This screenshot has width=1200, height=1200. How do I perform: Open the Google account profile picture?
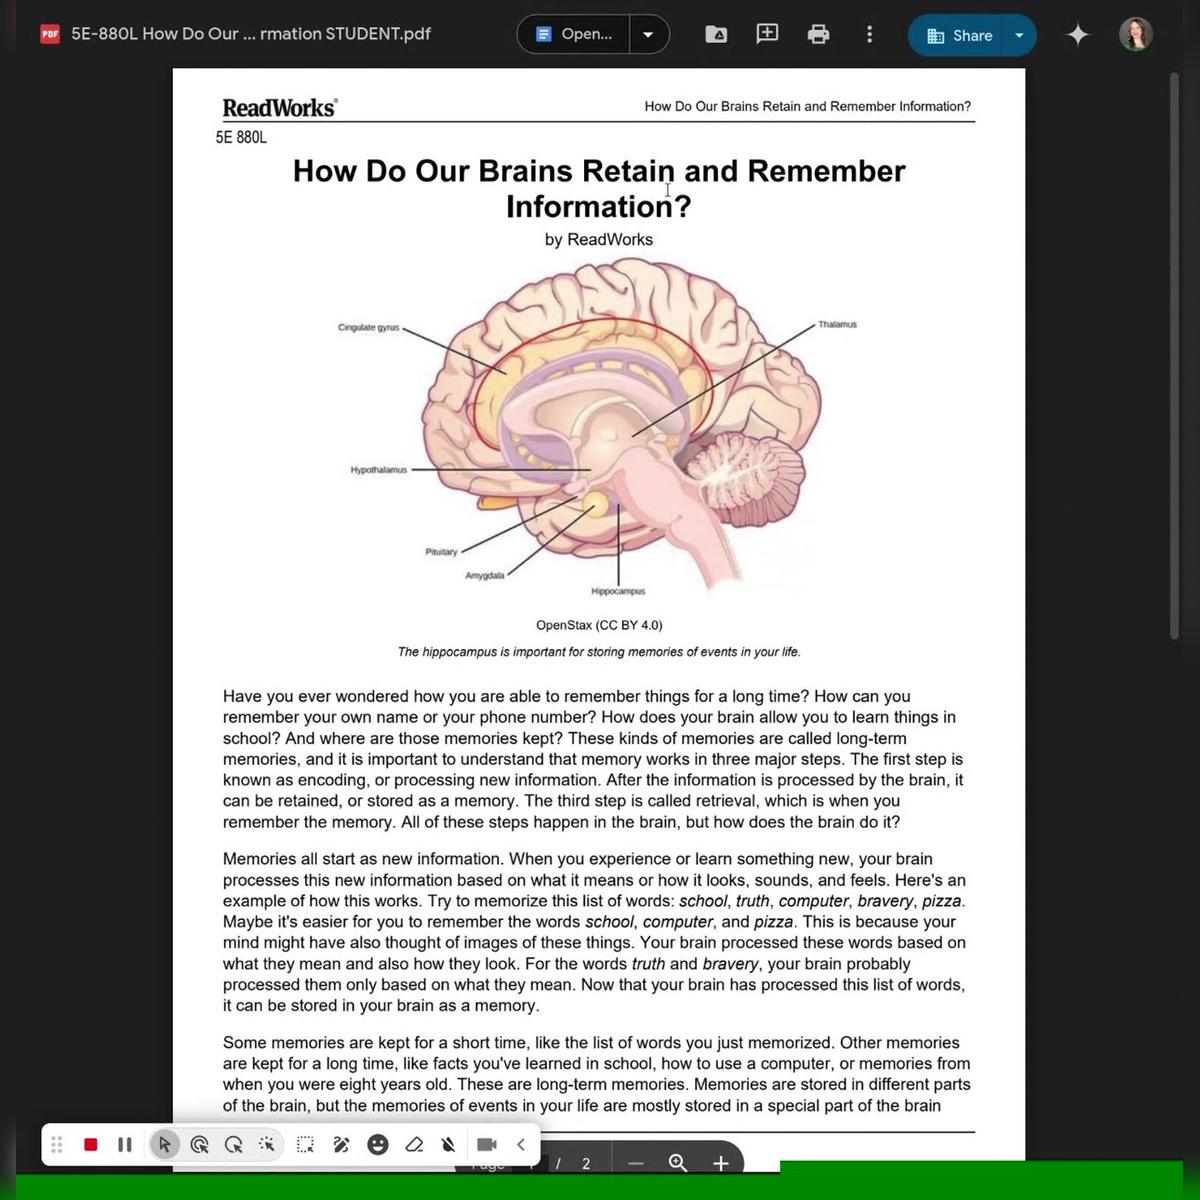coord(1136,34)
